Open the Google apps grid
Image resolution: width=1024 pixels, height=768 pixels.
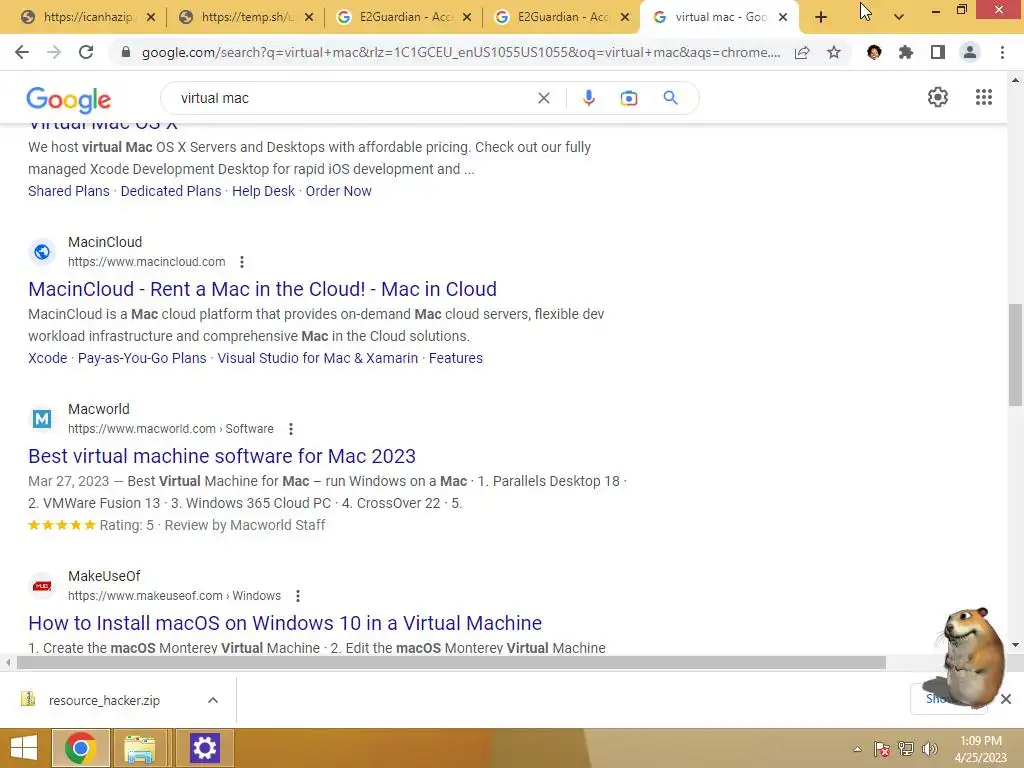[x=984, y=97]
